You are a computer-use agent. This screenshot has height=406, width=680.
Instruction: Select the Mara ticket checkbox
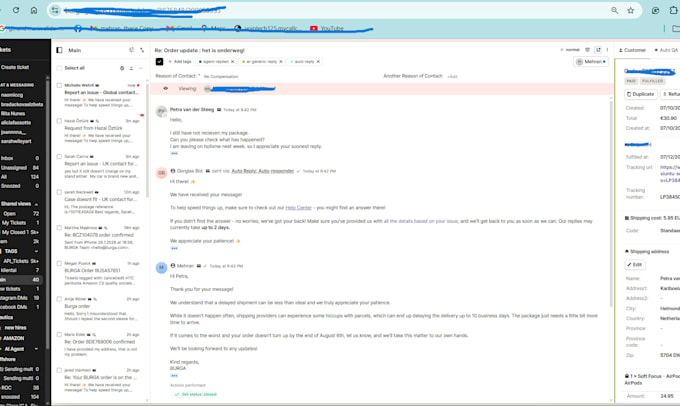59,334
